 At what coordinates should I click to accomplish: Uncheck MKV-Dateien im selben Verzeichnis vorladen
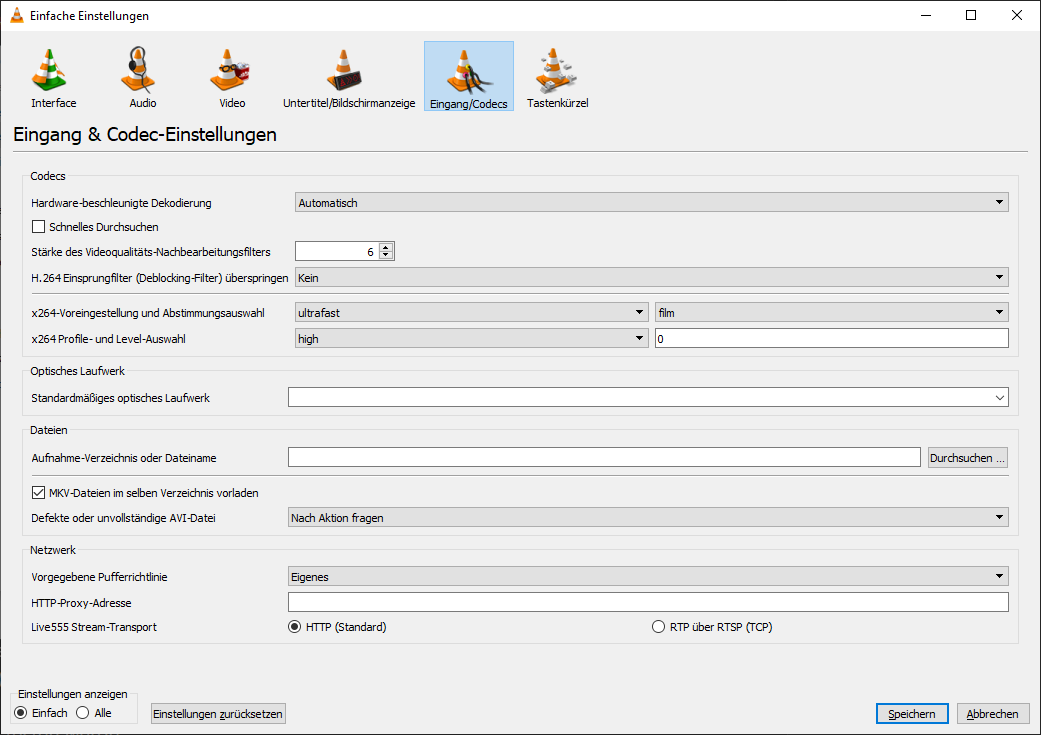click(38, 492)
